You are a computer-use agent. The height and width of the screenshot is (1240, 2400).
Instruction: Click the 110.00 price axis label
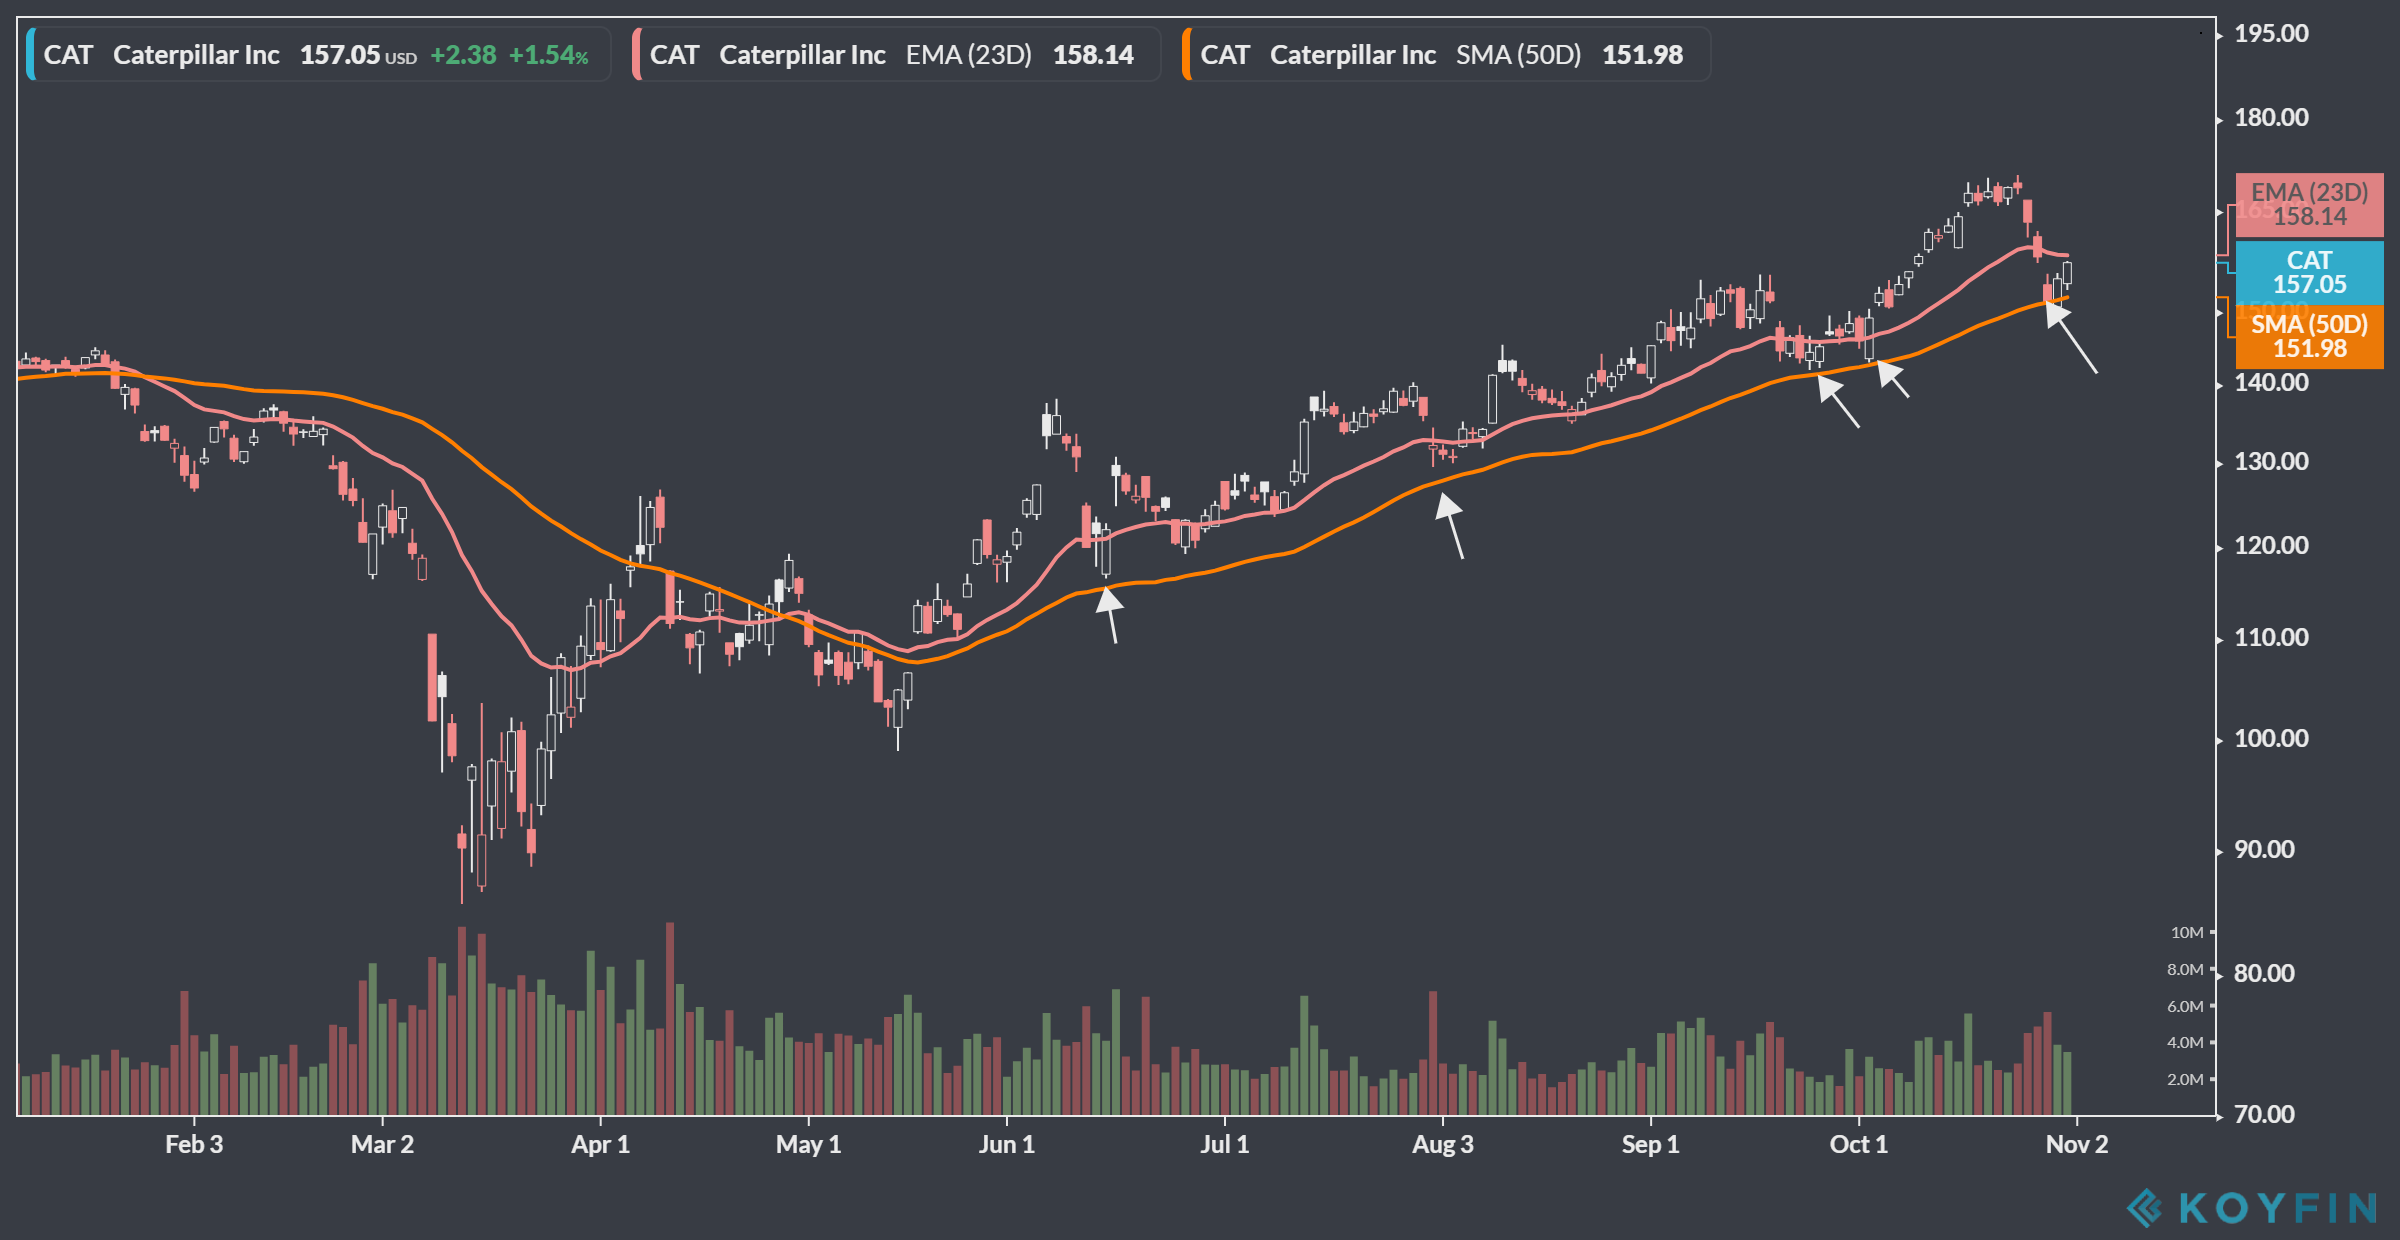pyautogui.click(x=2271, y=638)
